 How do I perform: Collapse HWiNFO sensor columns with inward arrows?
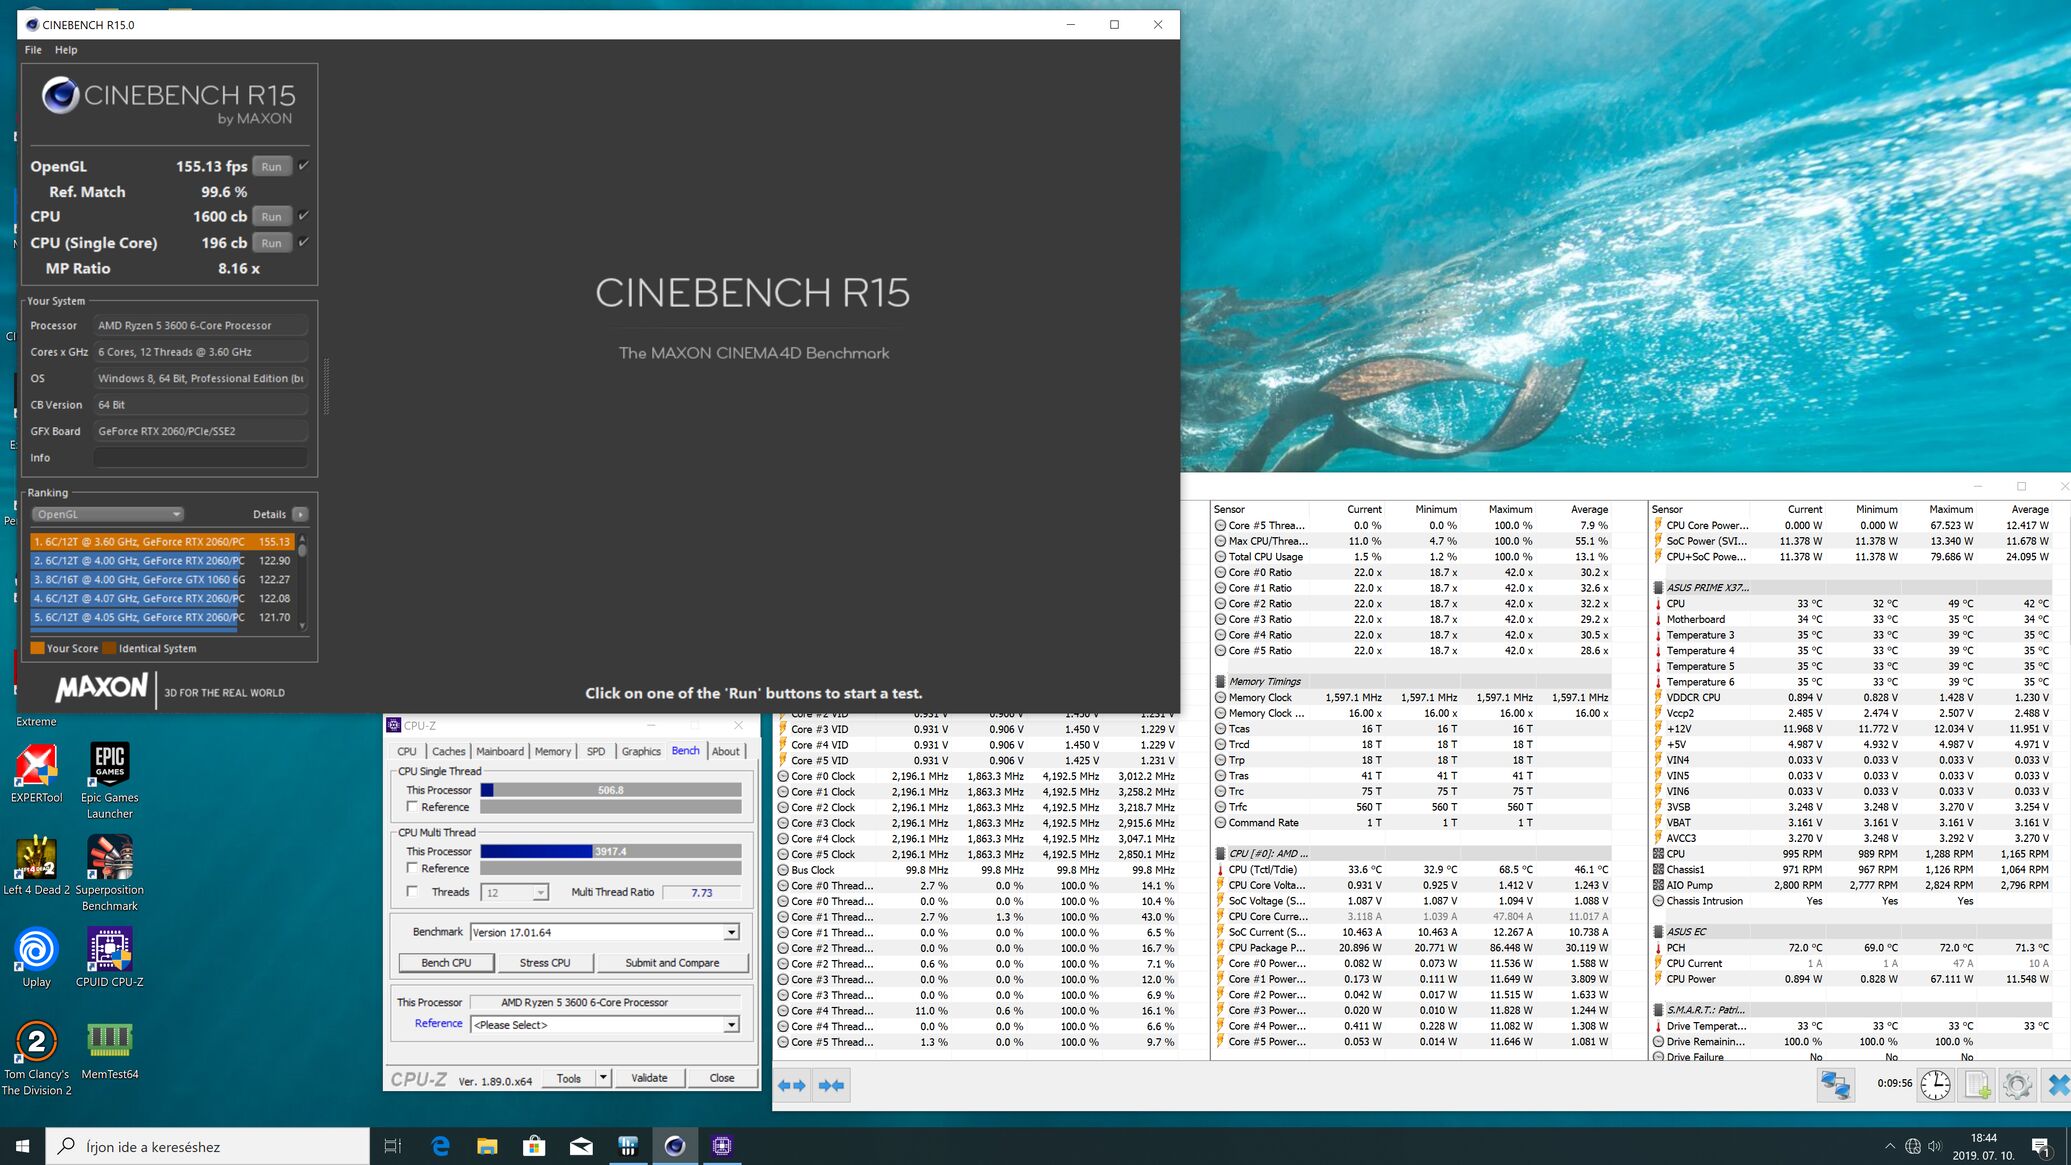pos(831,1085)
